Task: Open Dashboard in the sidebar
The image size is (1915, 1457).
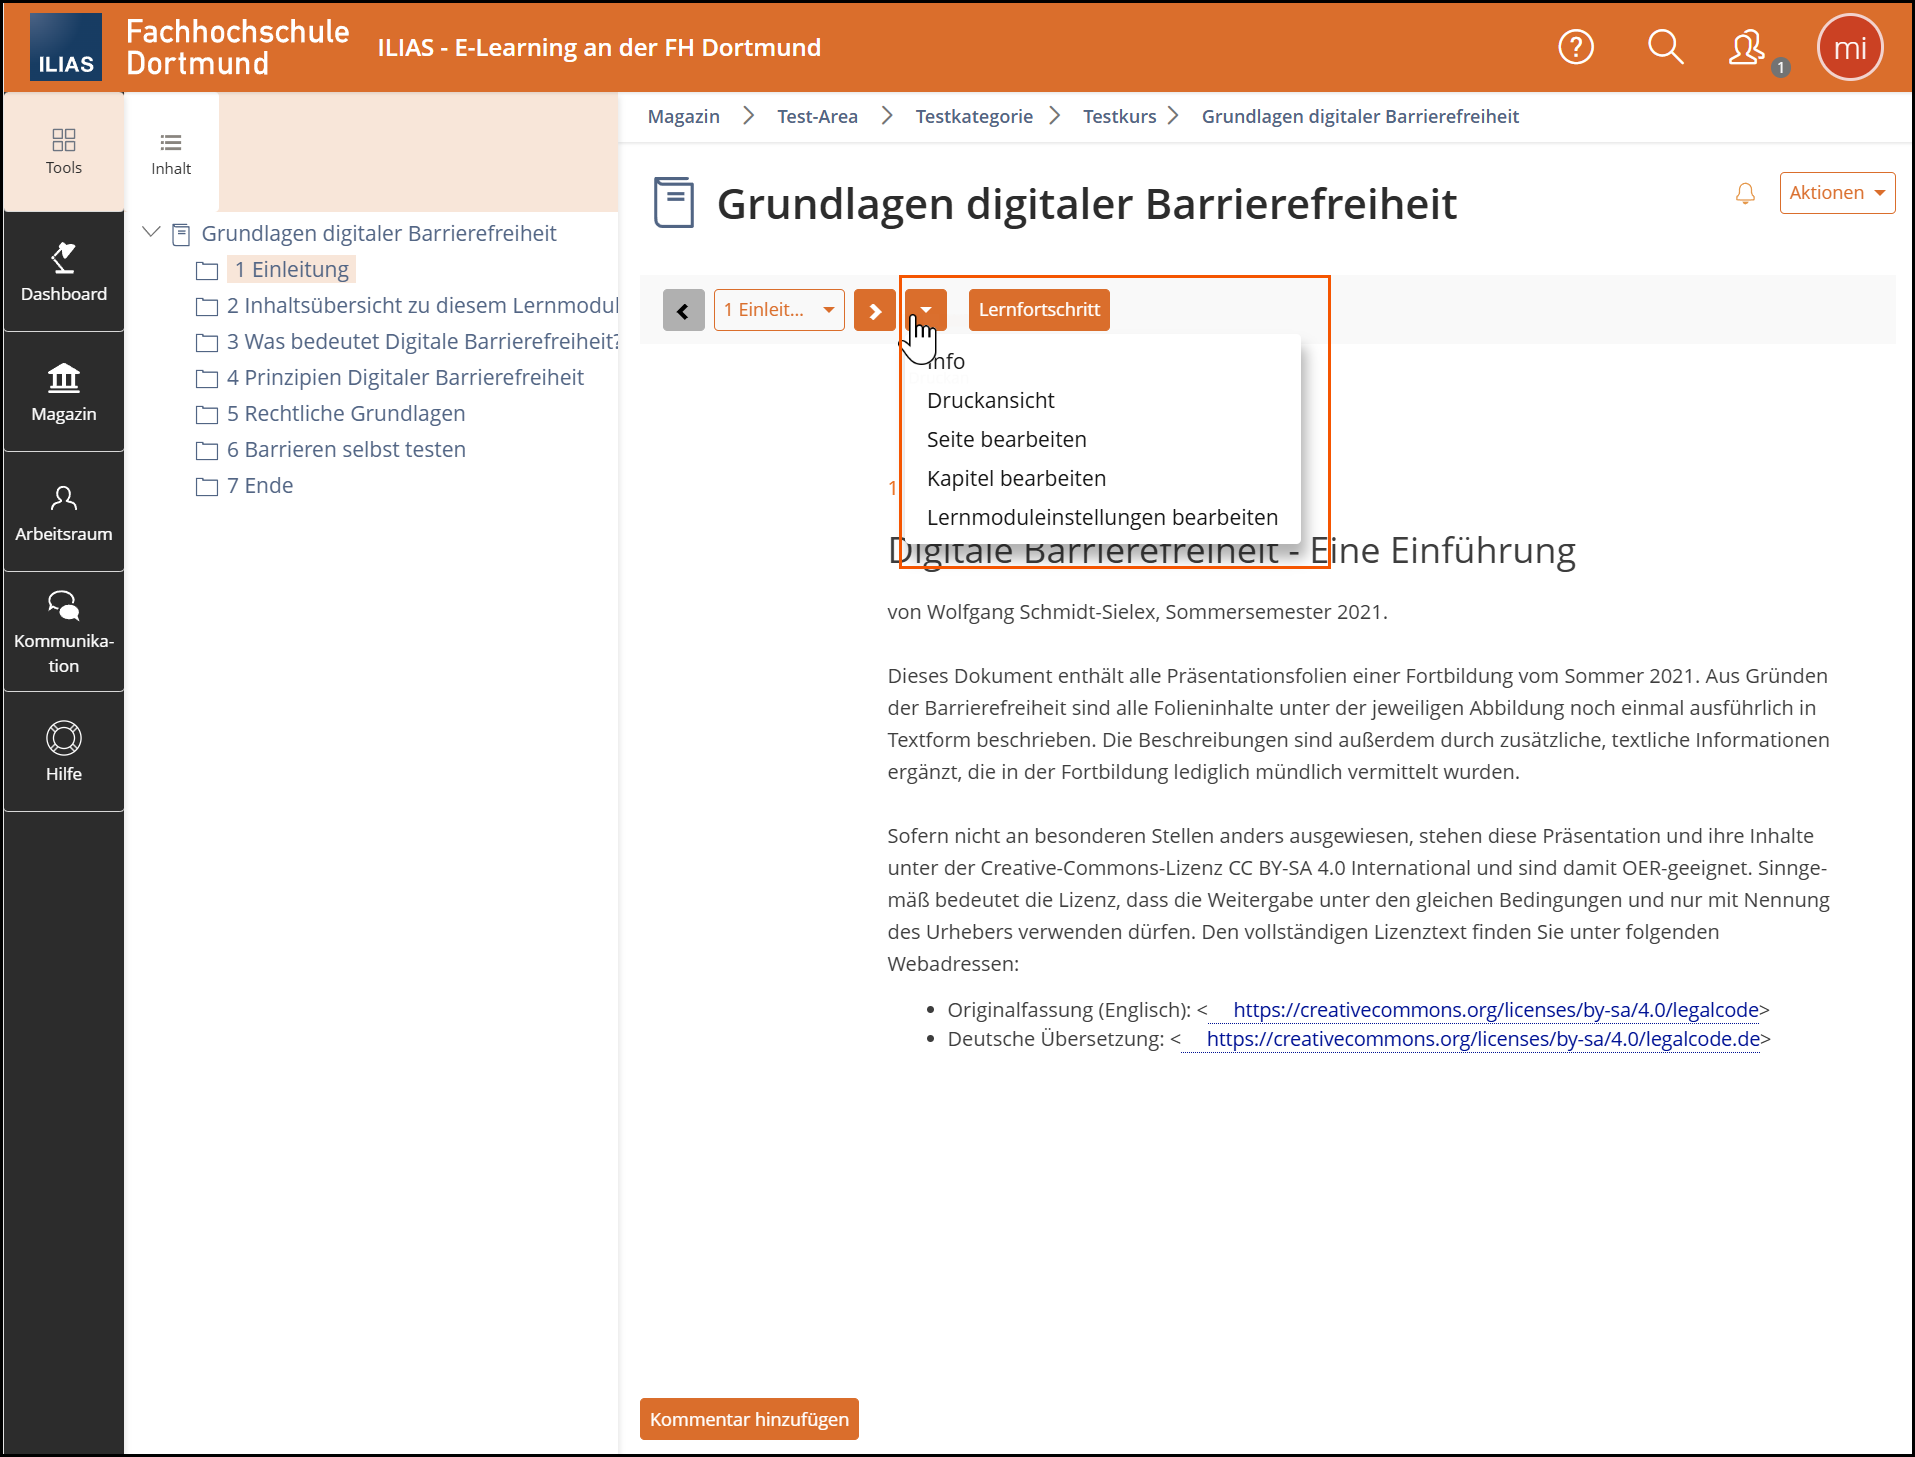Action: pos(64,272)
